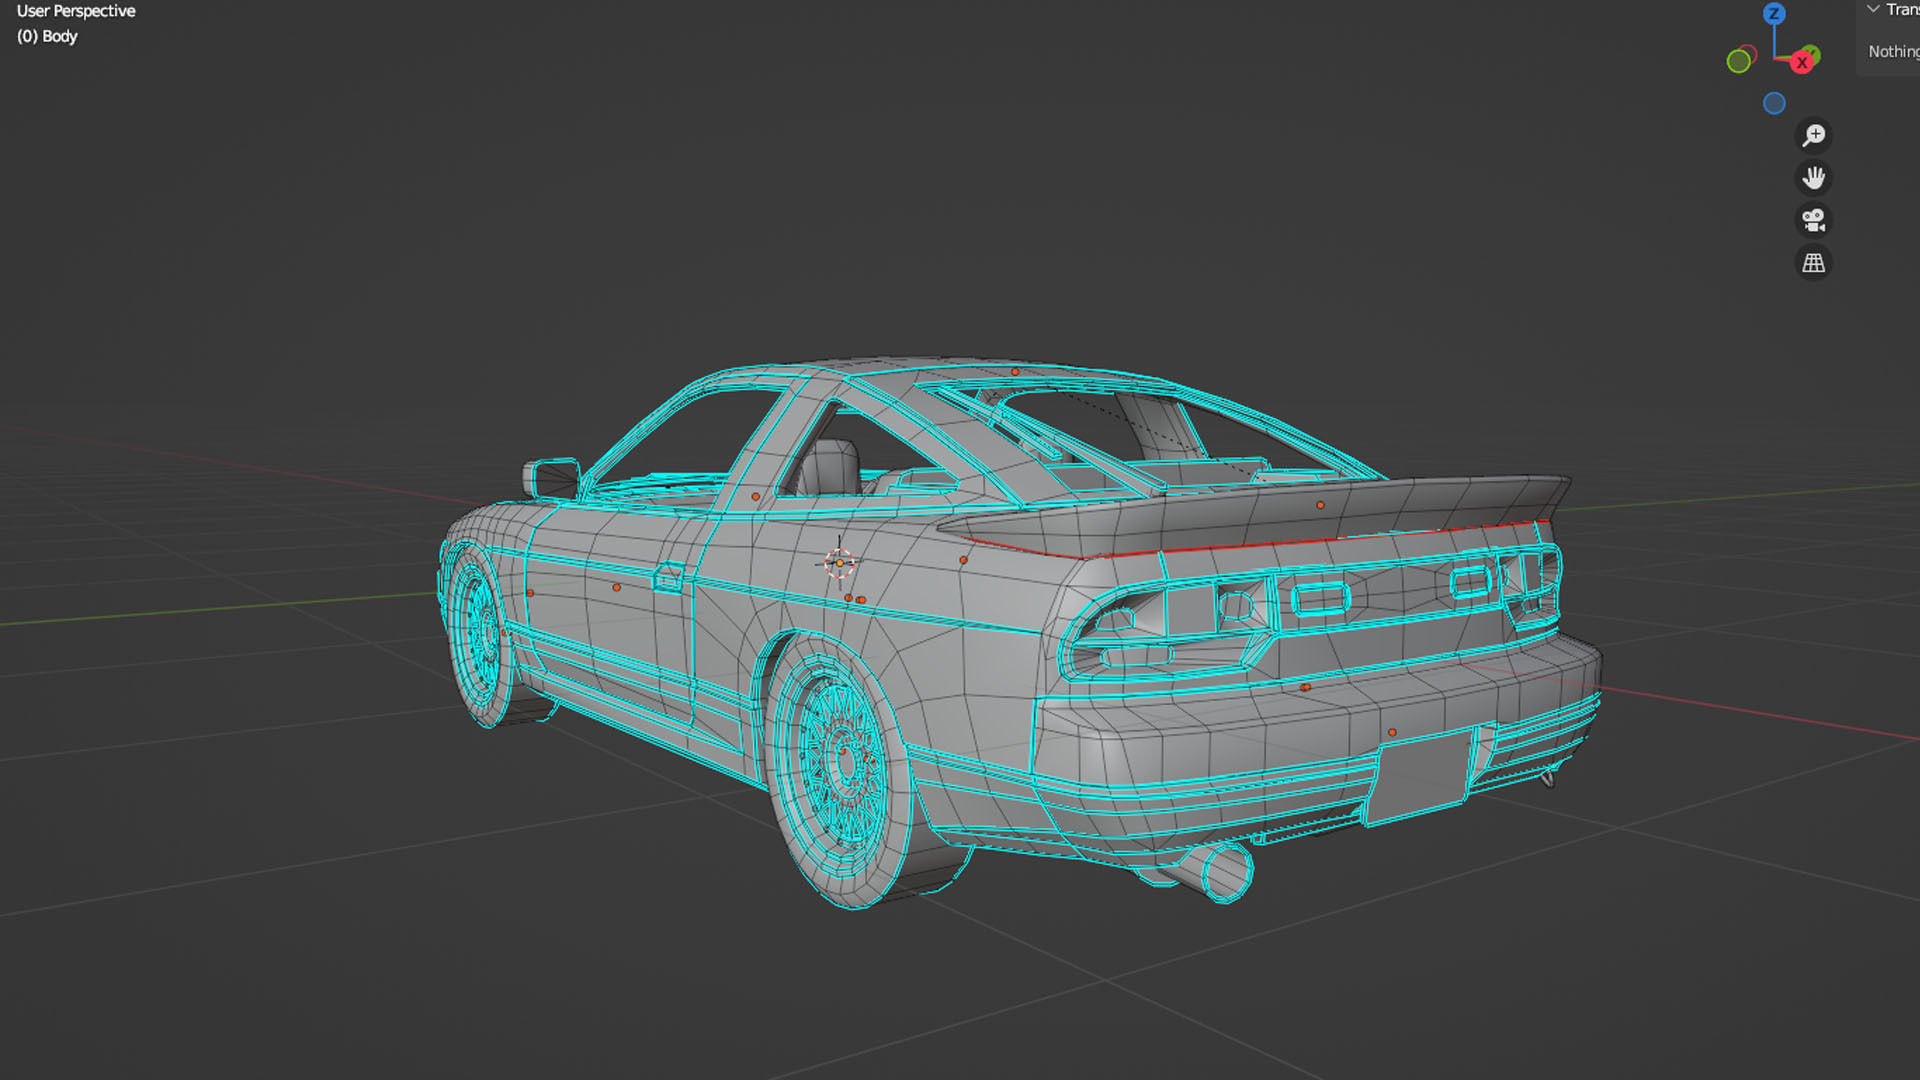Click the magnifier zoom view icon
1920x1080 pixels.
(x=1814, y=135)
